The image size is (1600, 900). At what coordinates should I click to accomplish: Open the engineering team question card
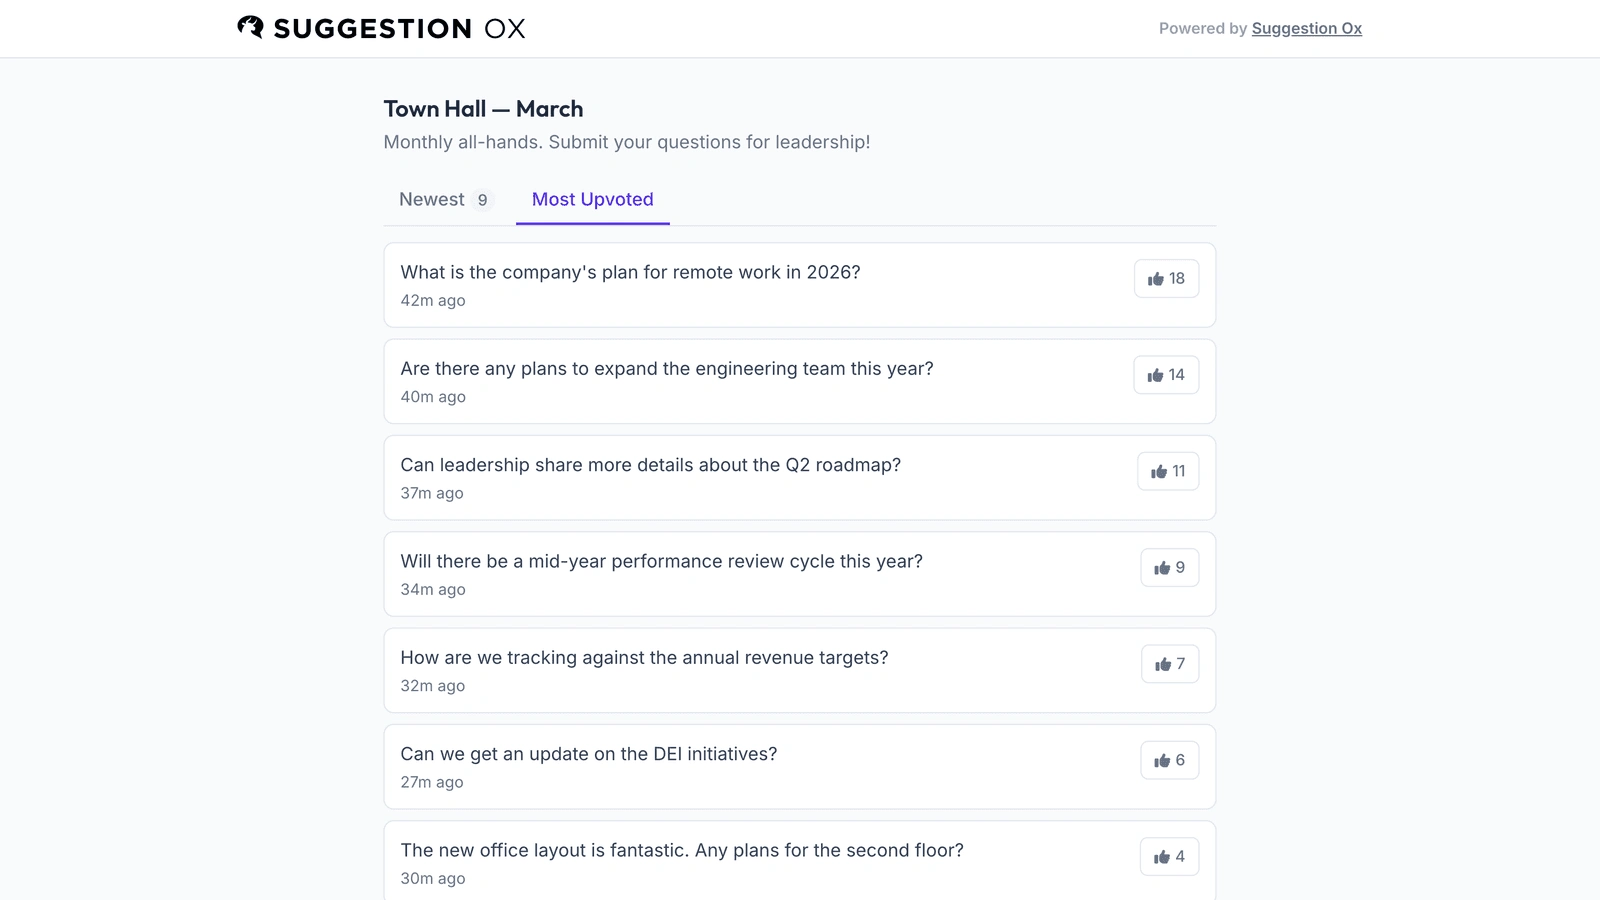point(800,381)
